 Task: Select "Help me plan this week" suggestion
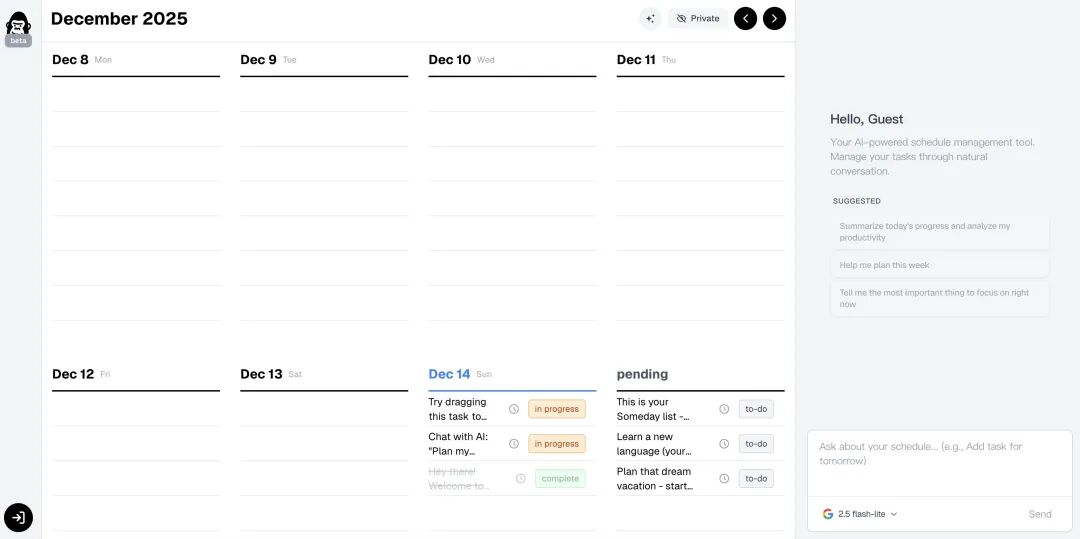(939, 265)
